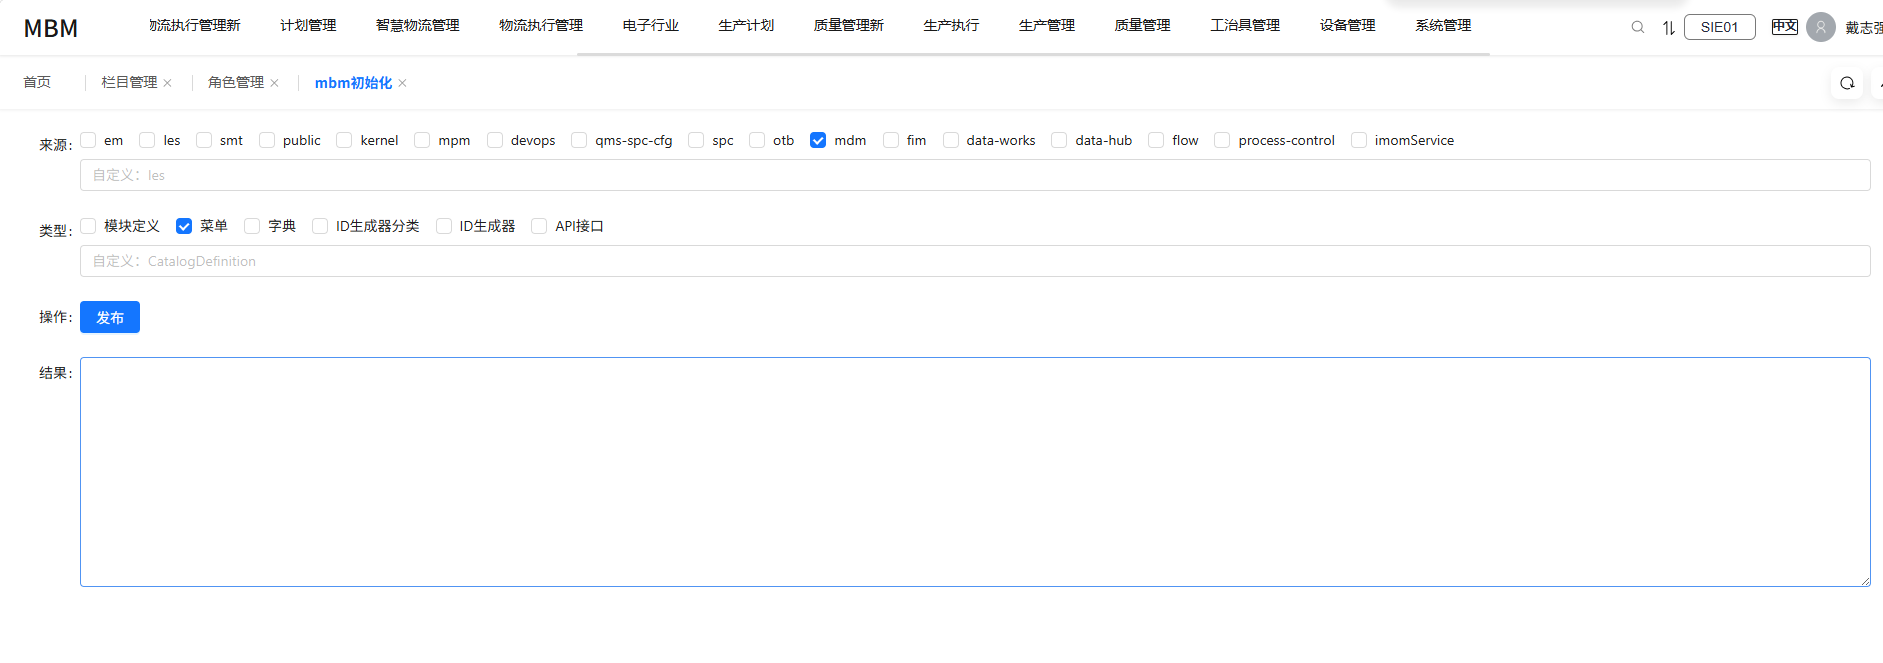Check the ID生成器 type checkbox

444,226
